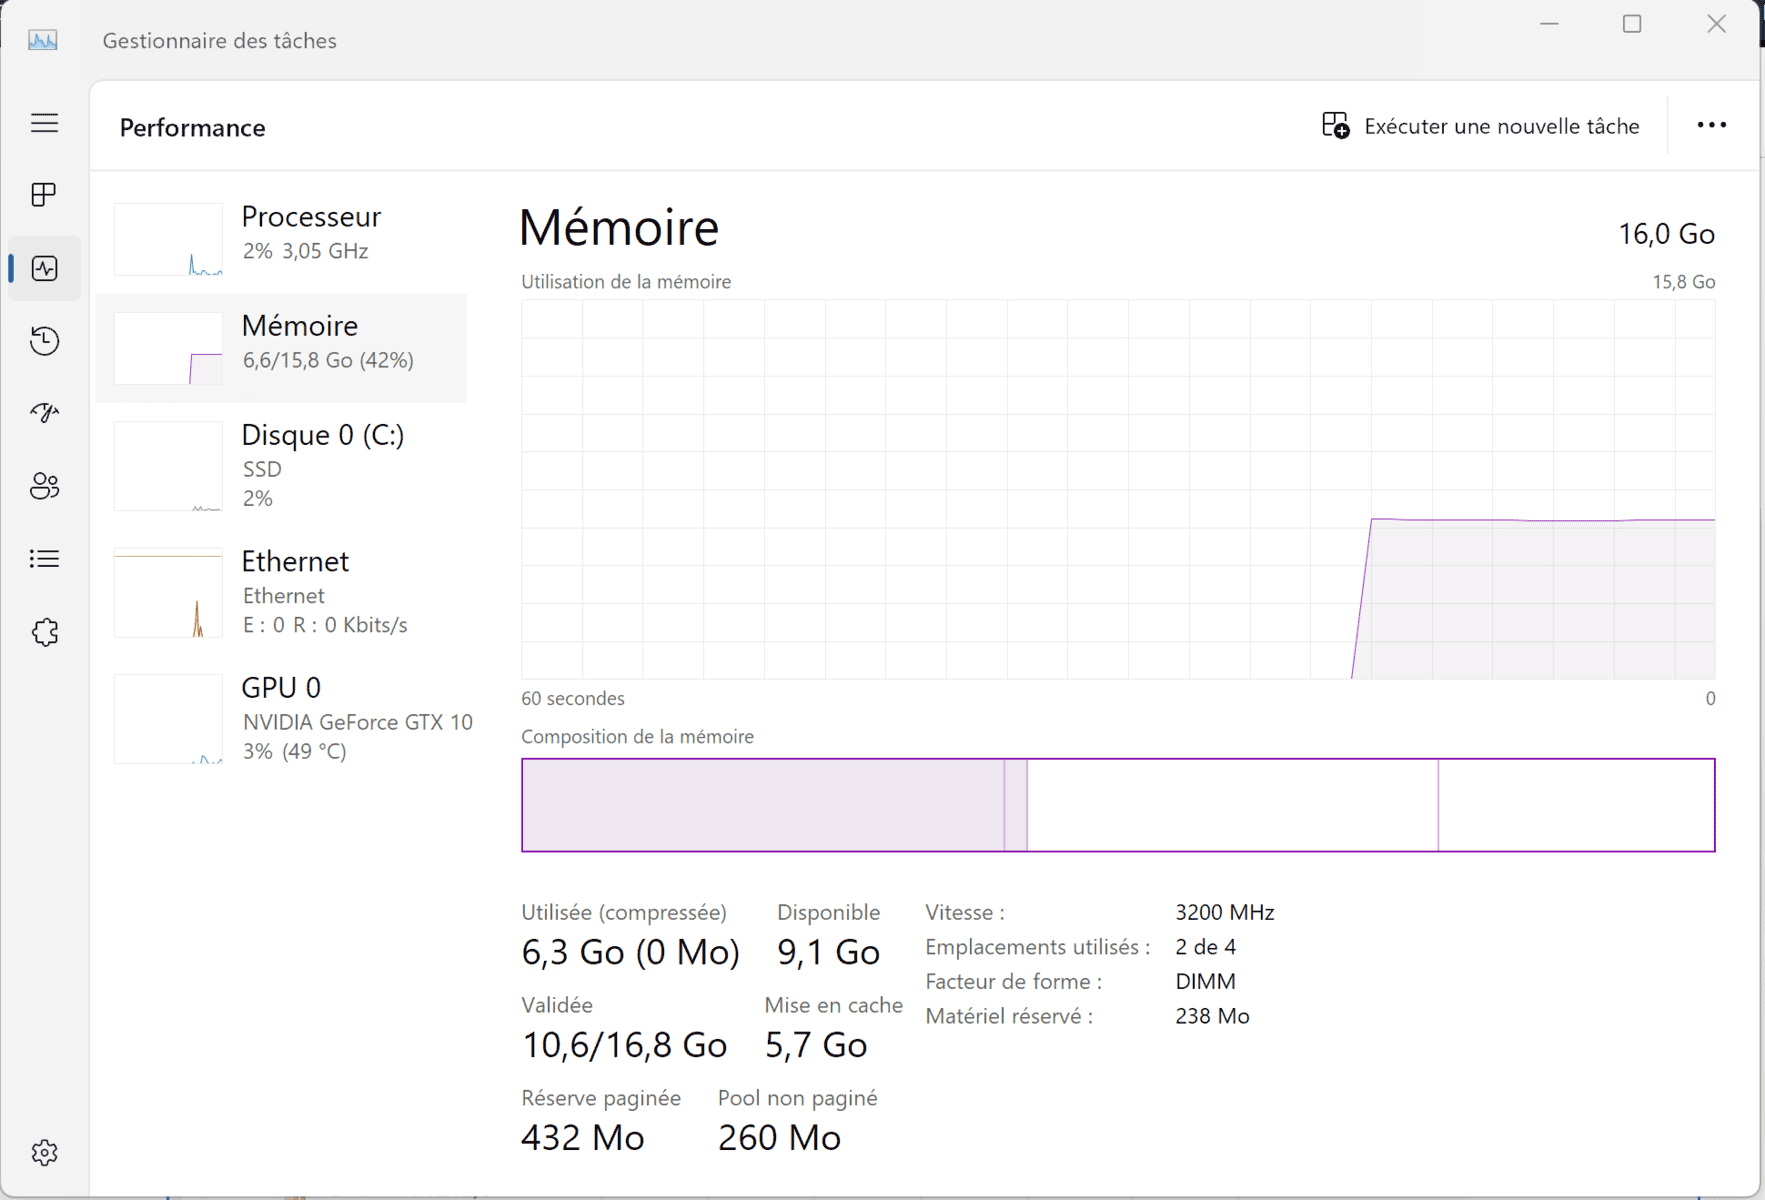Click the DIMM form factor value
The height and width of the screenshot is (1200, 1765).
[1206, 981]
